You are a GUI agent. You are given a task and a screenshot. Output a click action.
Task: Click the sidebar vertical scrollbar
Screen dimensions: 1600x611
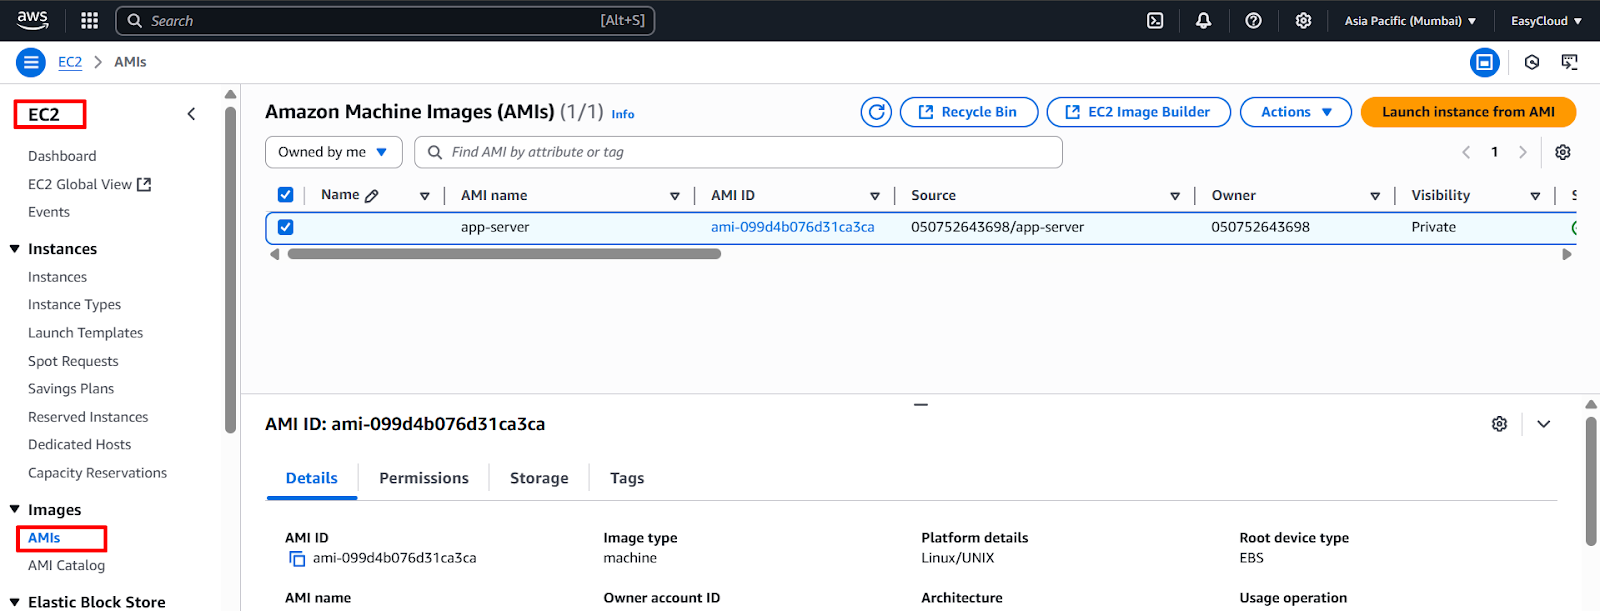coord(230,270)
